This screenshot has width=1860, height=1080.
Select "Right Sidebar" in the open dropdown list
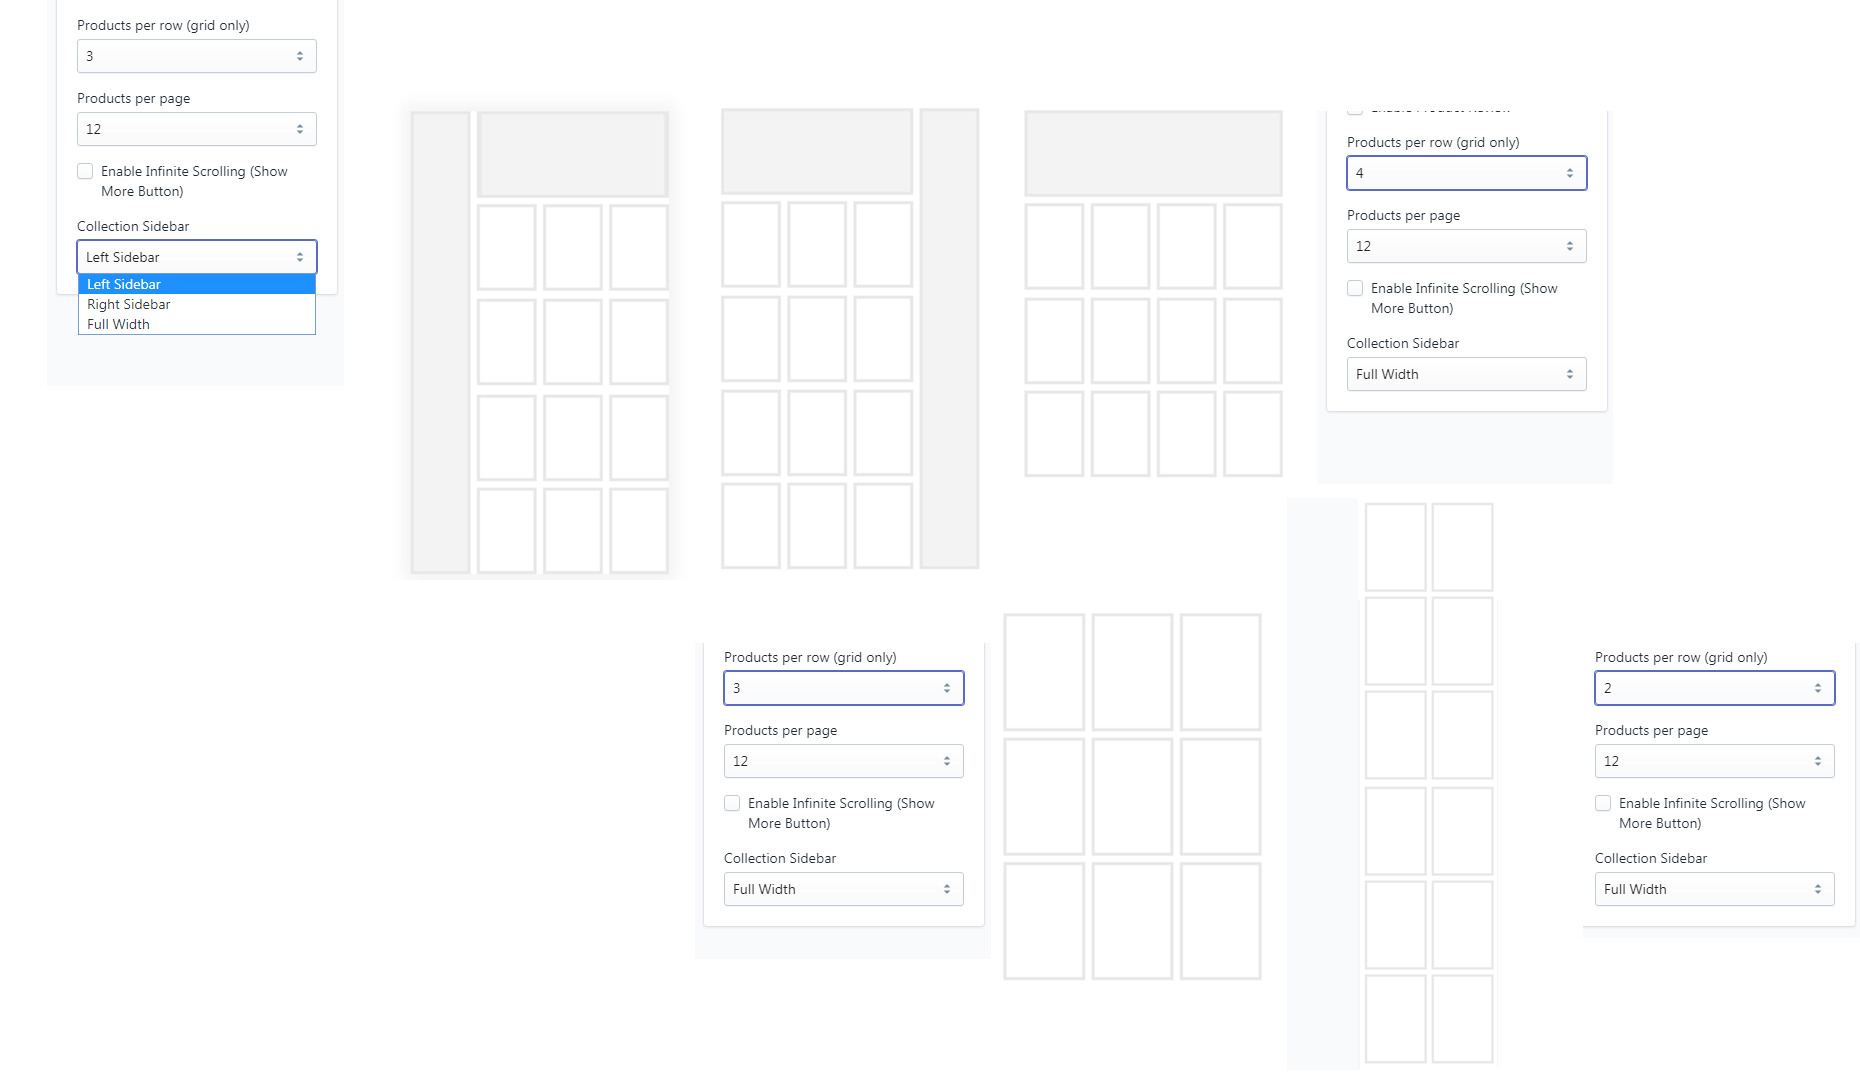129,305
